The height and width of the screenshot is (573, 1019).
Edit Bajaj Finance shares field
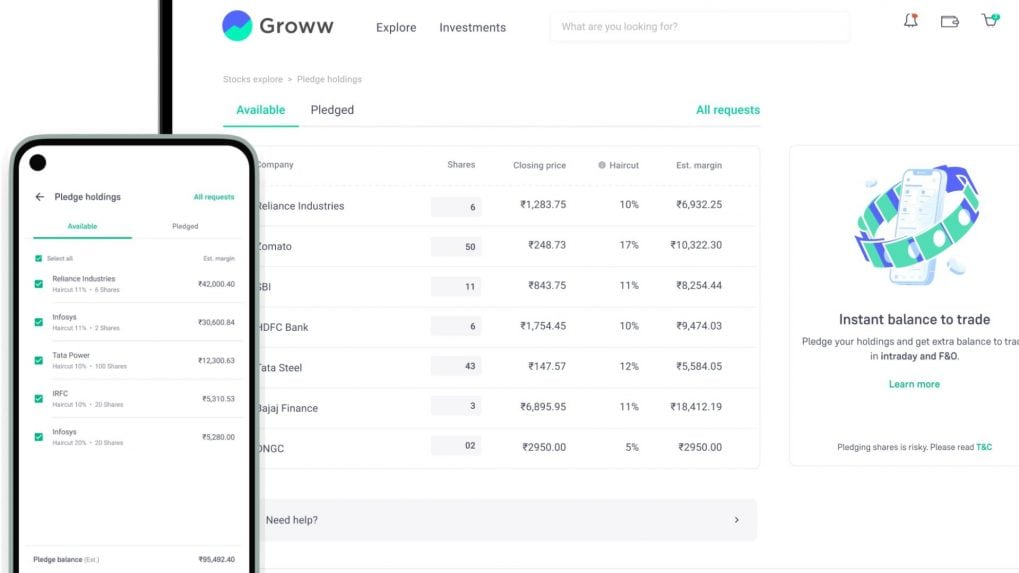coord(456,406)
